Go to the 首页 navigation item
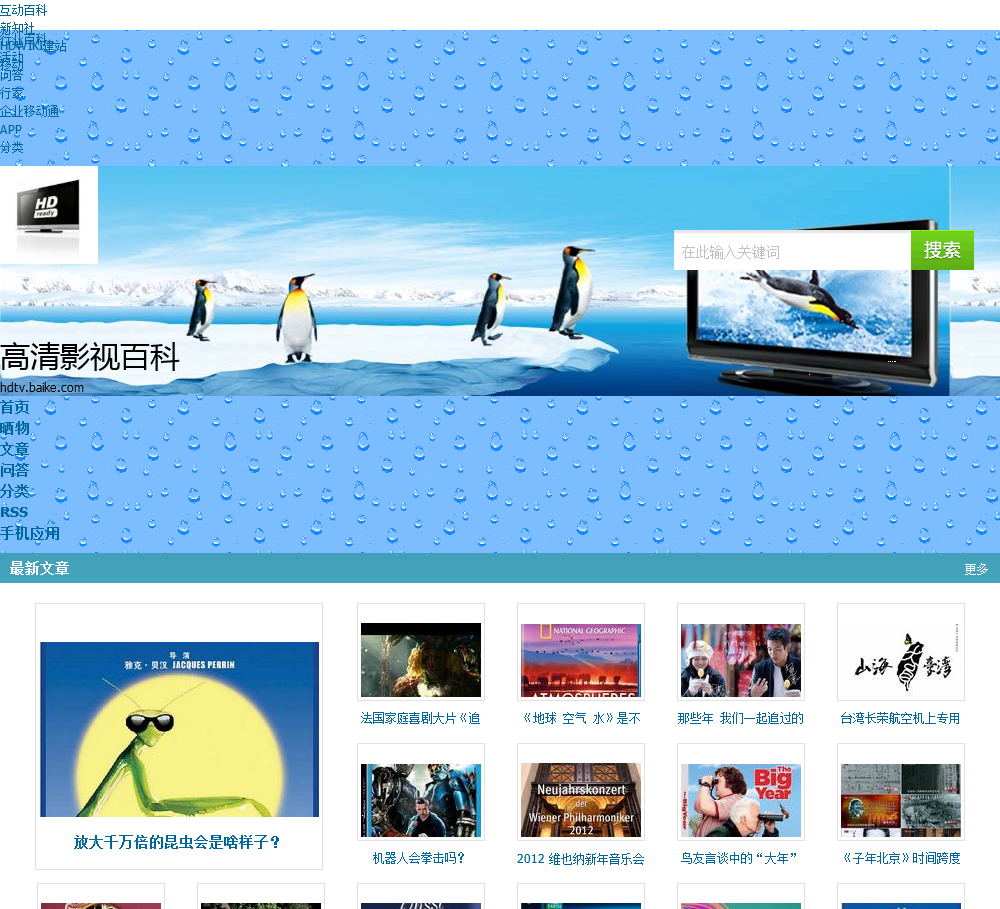1000x909 pixels. click(x=15, y=407)
